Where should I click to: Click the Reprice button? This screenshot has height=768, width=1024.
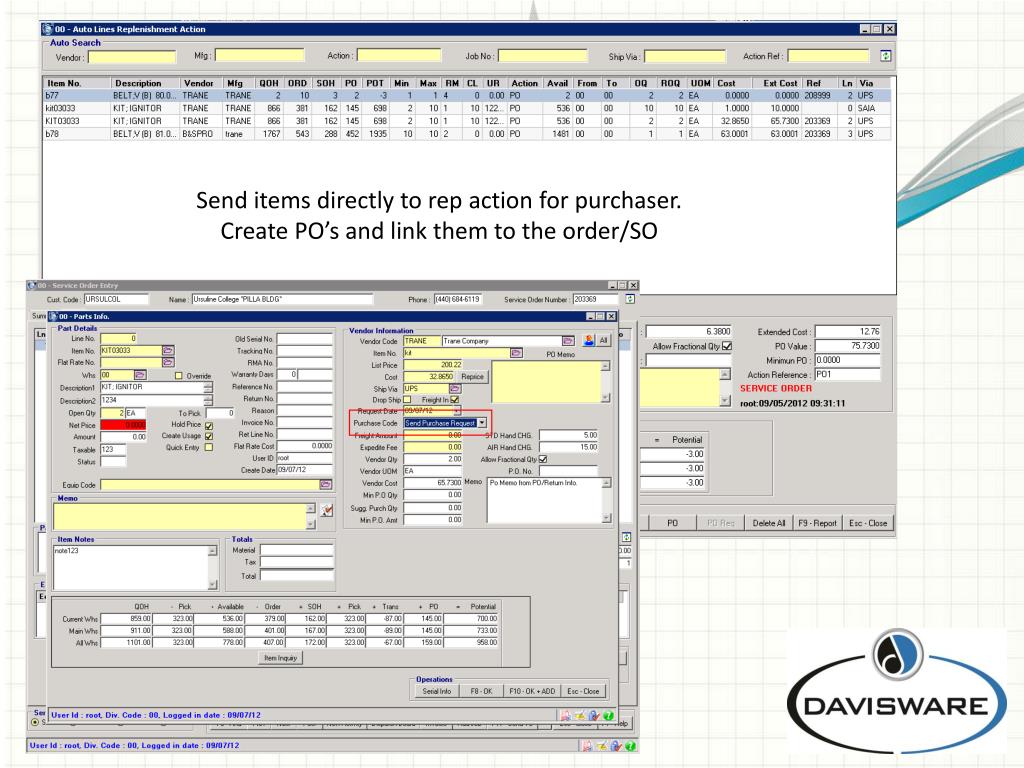[x=472, y=377]
